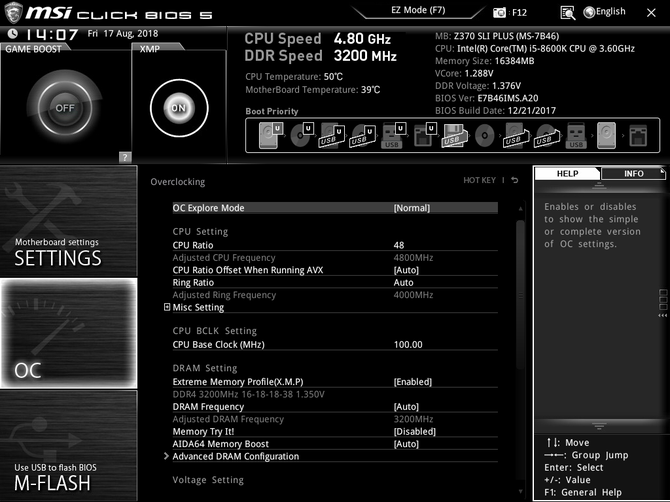Screen dimensions: 670x502
Task: Select the UEFI hard disk boot device icon
Action: pos(270,135)
